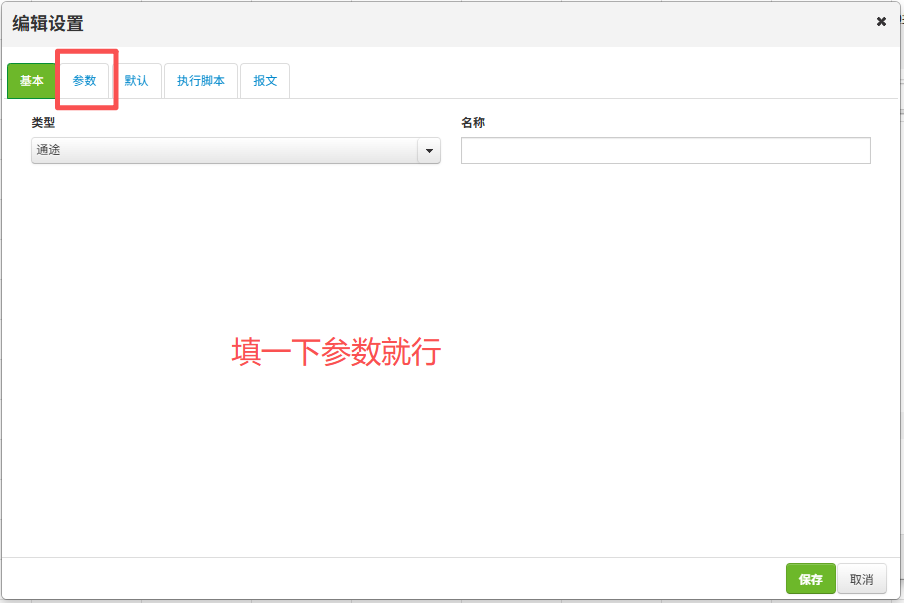
Task: Click the blank footer area left of 保存
Action: pyautogui.click(x=400, y=579)
